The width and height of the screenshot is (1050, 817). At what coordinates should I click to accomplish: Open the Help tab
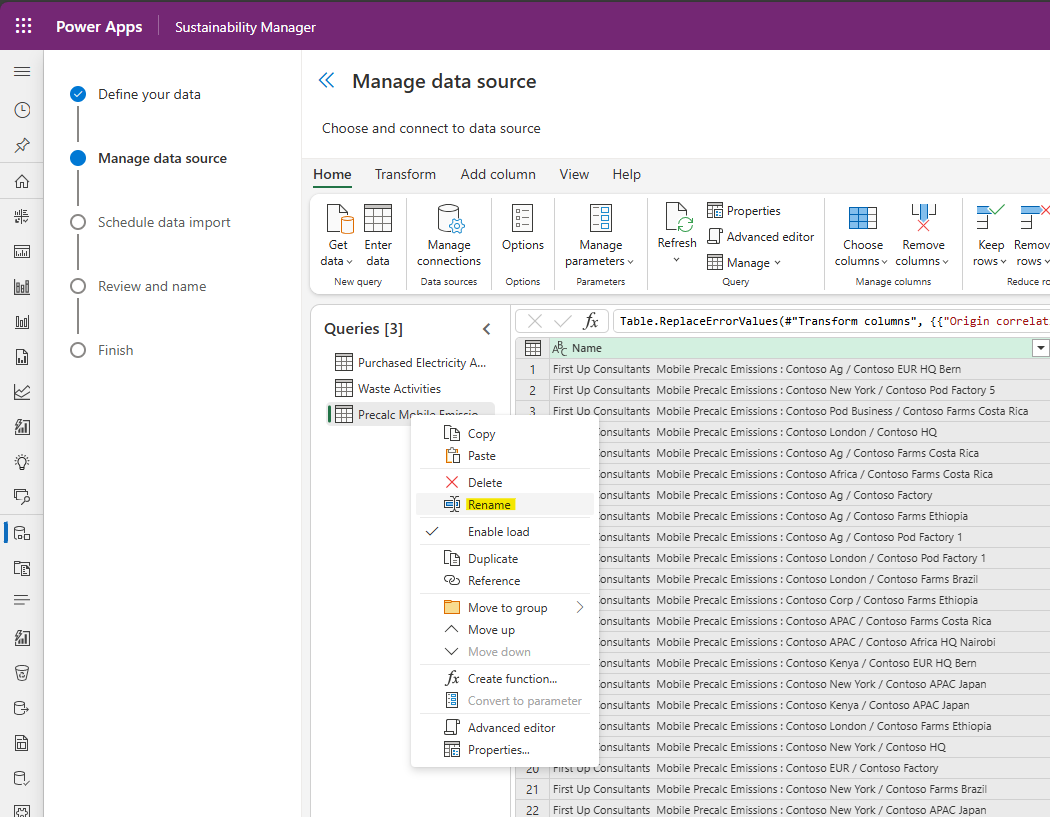click(626, 174)
